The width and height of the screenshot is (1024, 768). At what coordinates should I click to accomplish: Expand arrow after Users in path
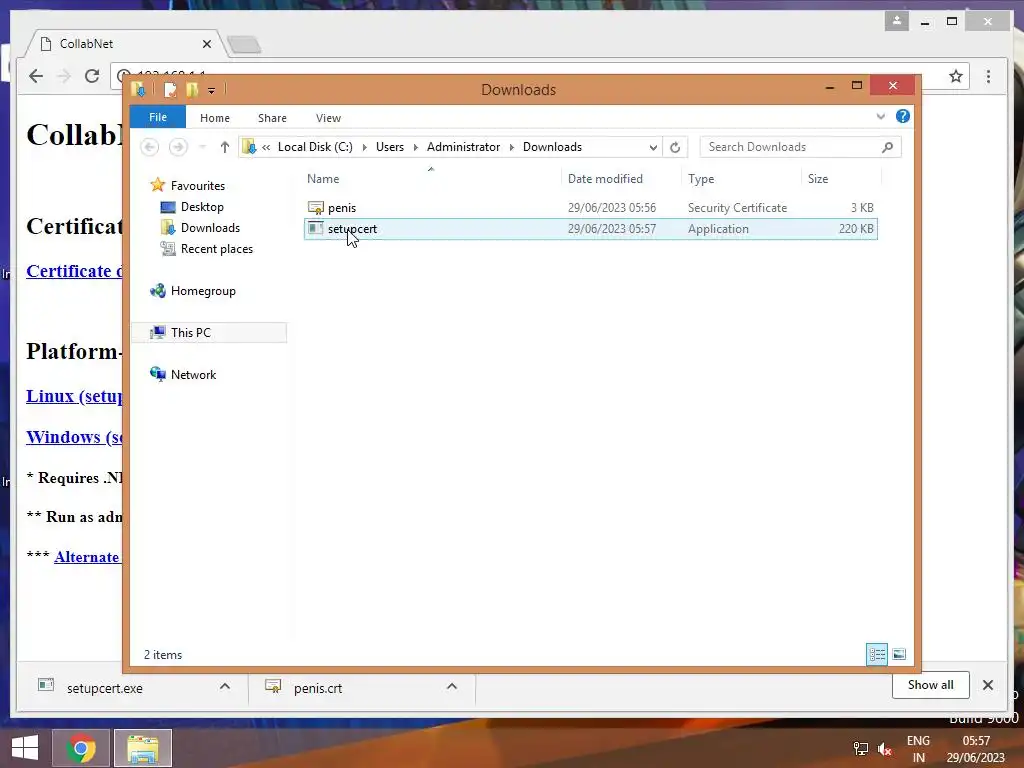pos(415,147)
